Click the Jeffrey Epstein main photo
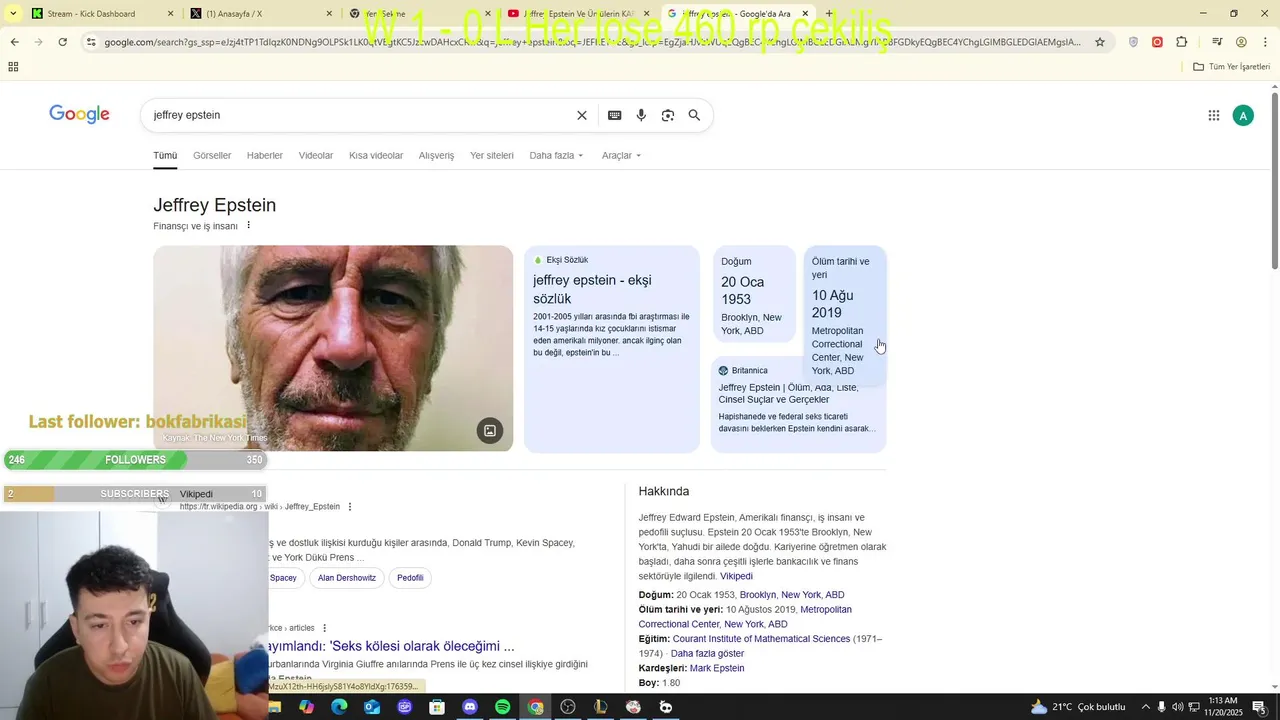Viewport: 1280px width, 720px height. [x=333, y=348]
